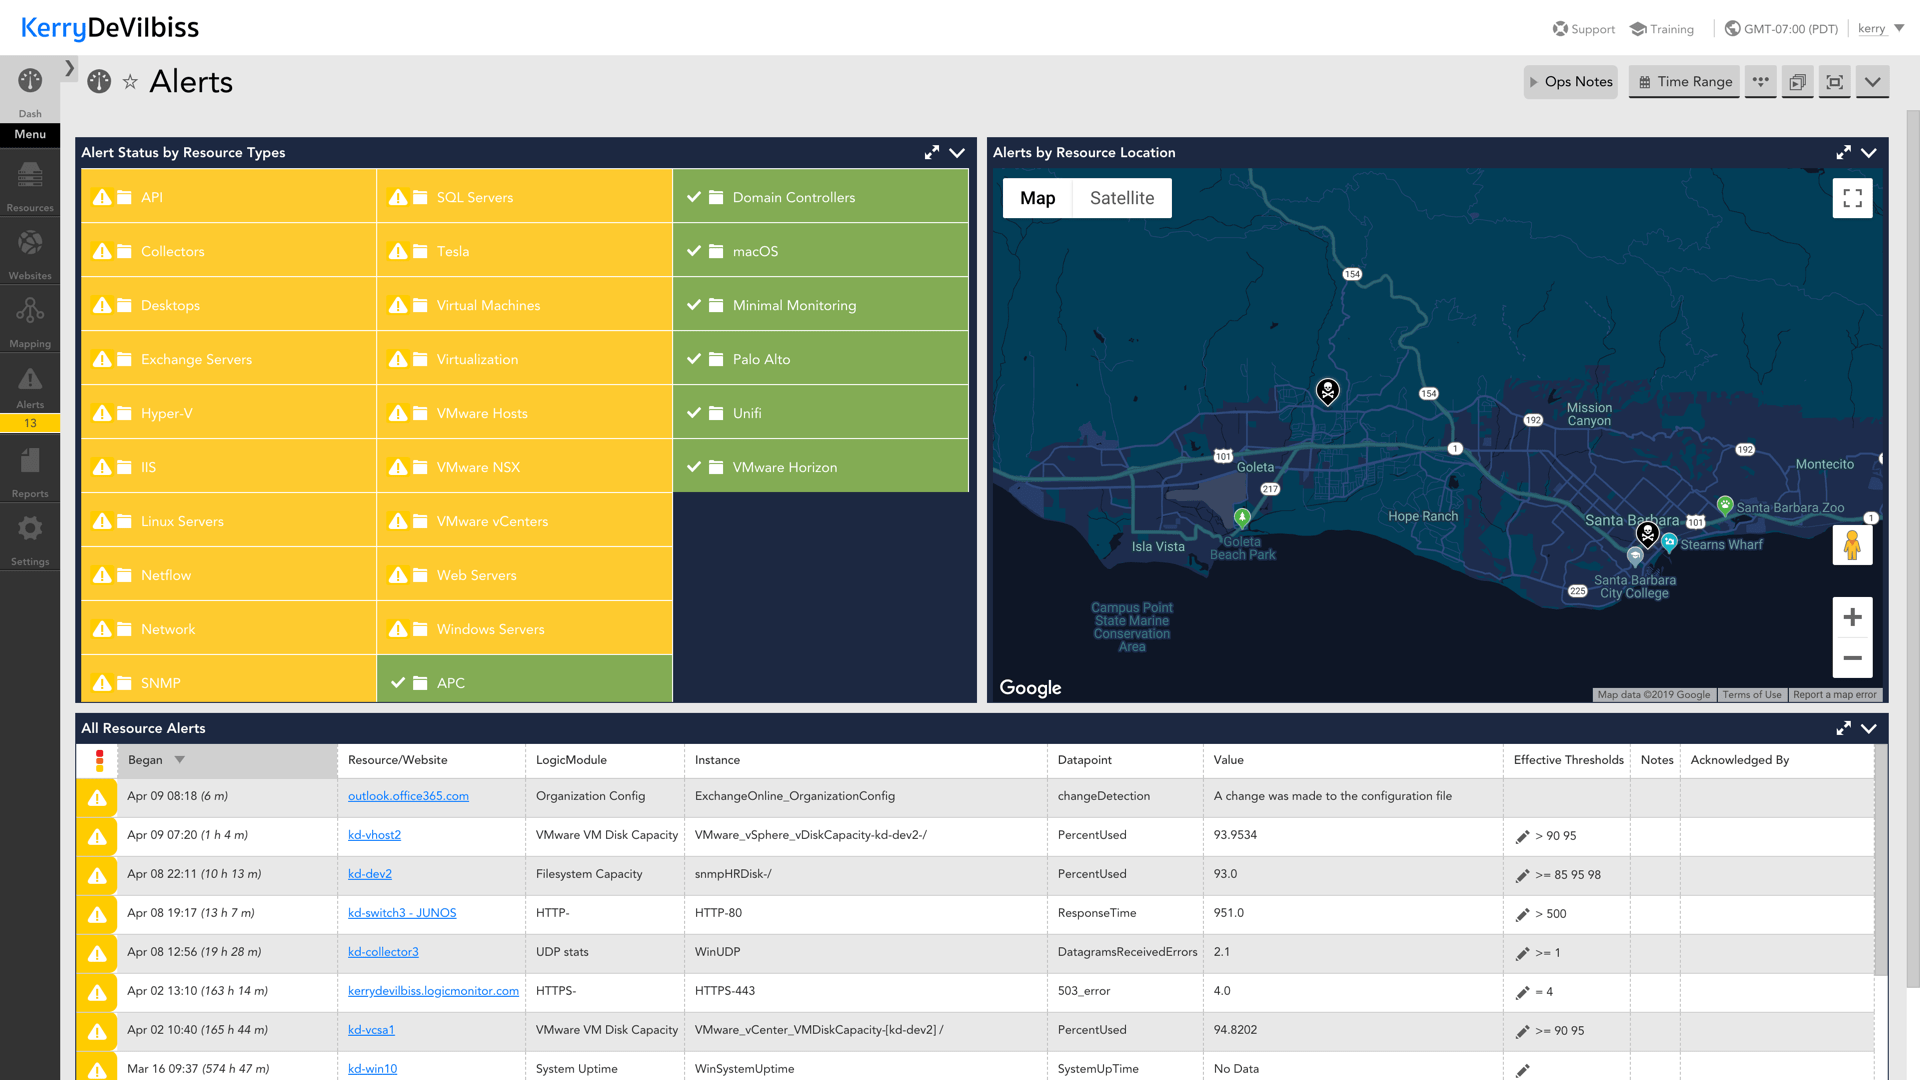This screenshot has height=1080, width=1920.
Task: Select the Windows Servers tile
Action: pos(524,629)
